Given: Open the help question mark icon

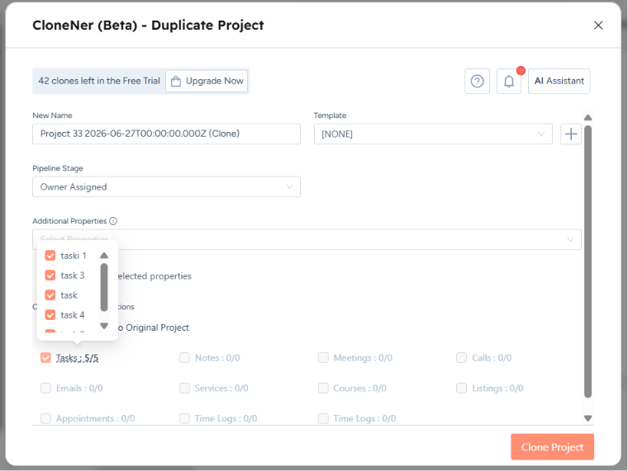Looking at the screenshot, I should pyautogui.click(x=477, y=81).
